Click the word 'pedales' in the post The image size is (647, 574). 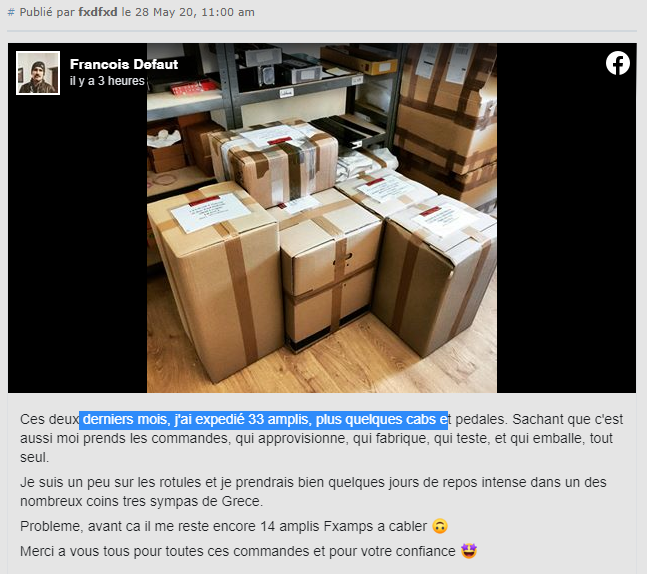[479, 420]
